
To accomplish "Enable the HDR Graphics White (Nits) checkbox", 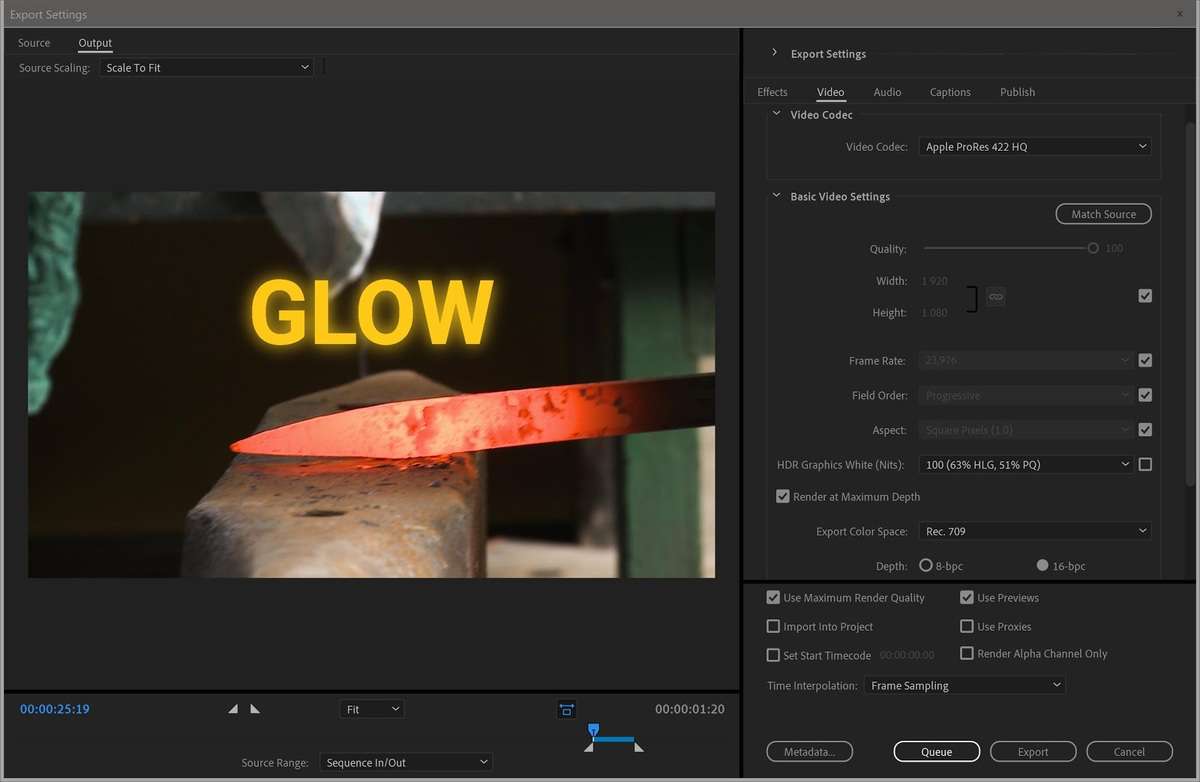I will 1145,464.
